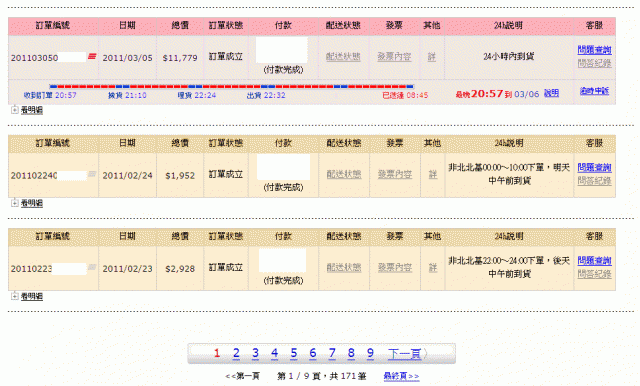Open 問題查詢 for the 2011/03/05 order
Screen dimensions: 640x386
pyautogui.click(x=594, y=50)
